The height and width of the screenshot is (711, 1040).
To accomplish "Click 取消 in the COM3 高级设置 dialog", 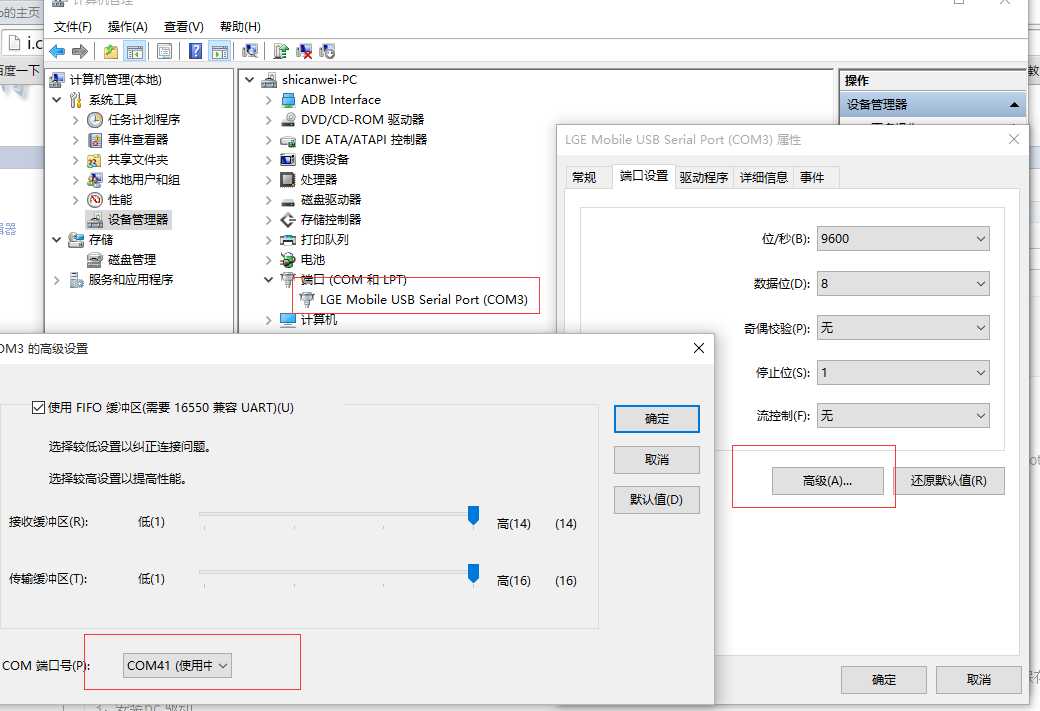I will 657,460.
